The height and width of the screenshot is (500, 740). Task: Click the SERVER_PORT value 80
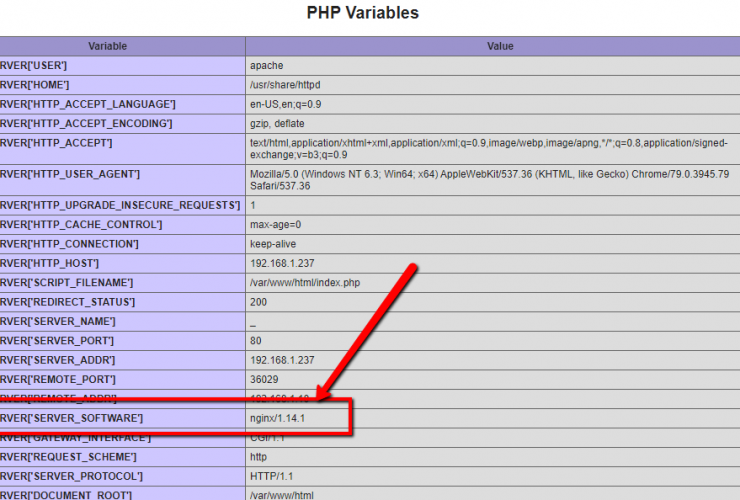tap(256, 341)
